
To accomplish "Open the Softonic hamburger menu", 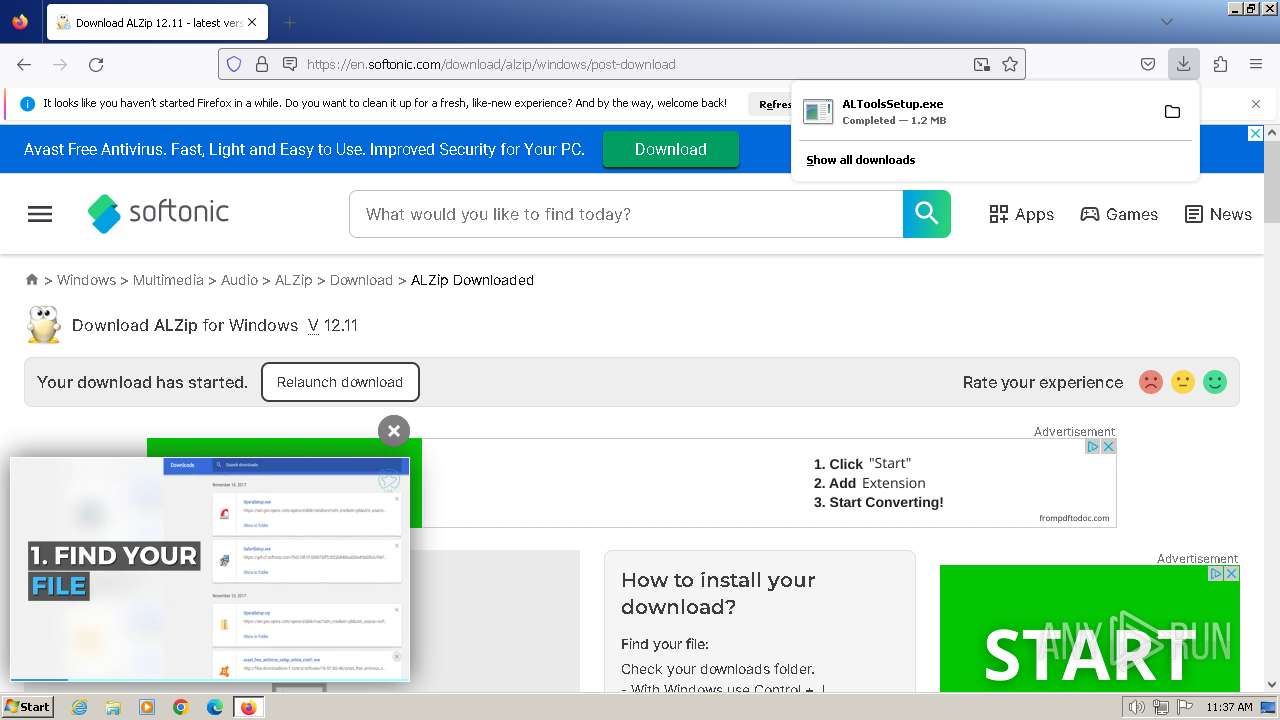I will (40, 214).
